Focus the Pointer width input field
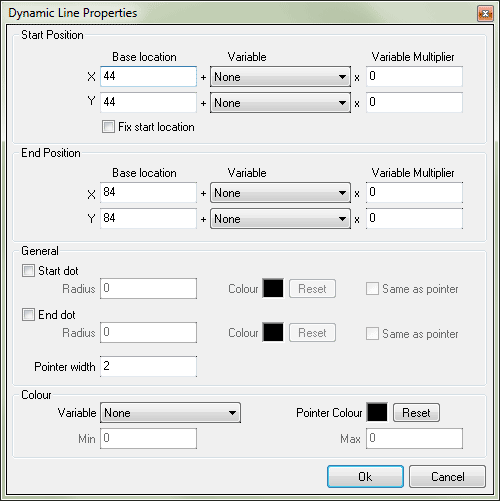500x501 pixels. point(148,367)
